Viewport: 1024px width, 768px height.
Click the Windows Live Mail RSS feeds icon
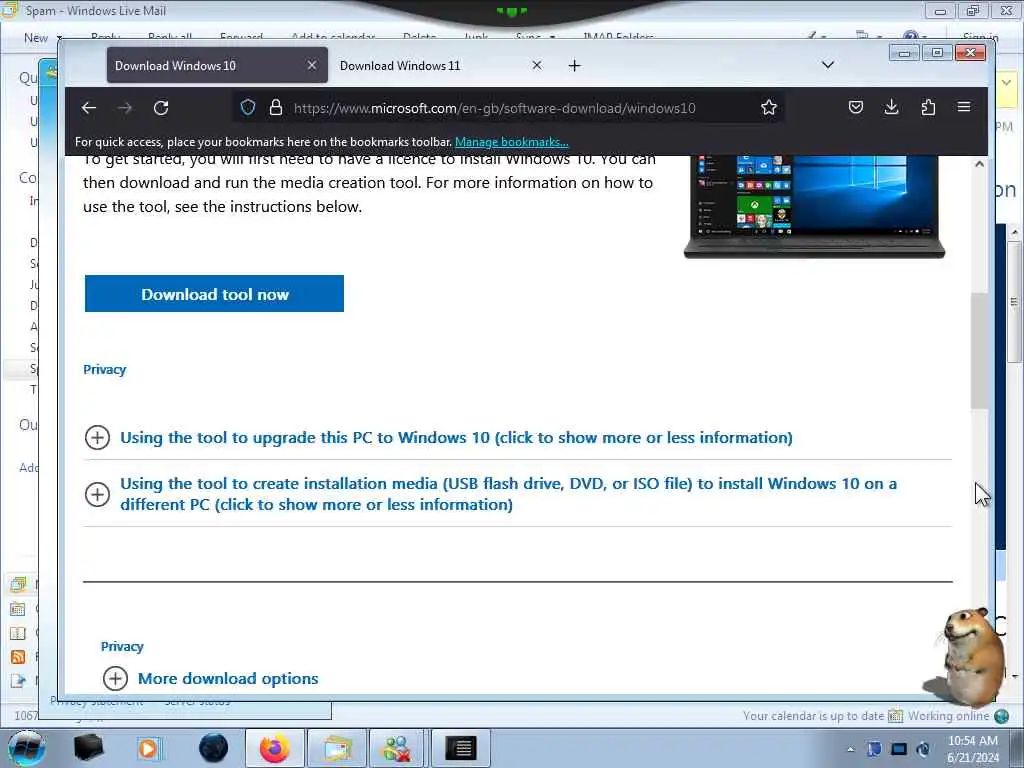point(18,657)
